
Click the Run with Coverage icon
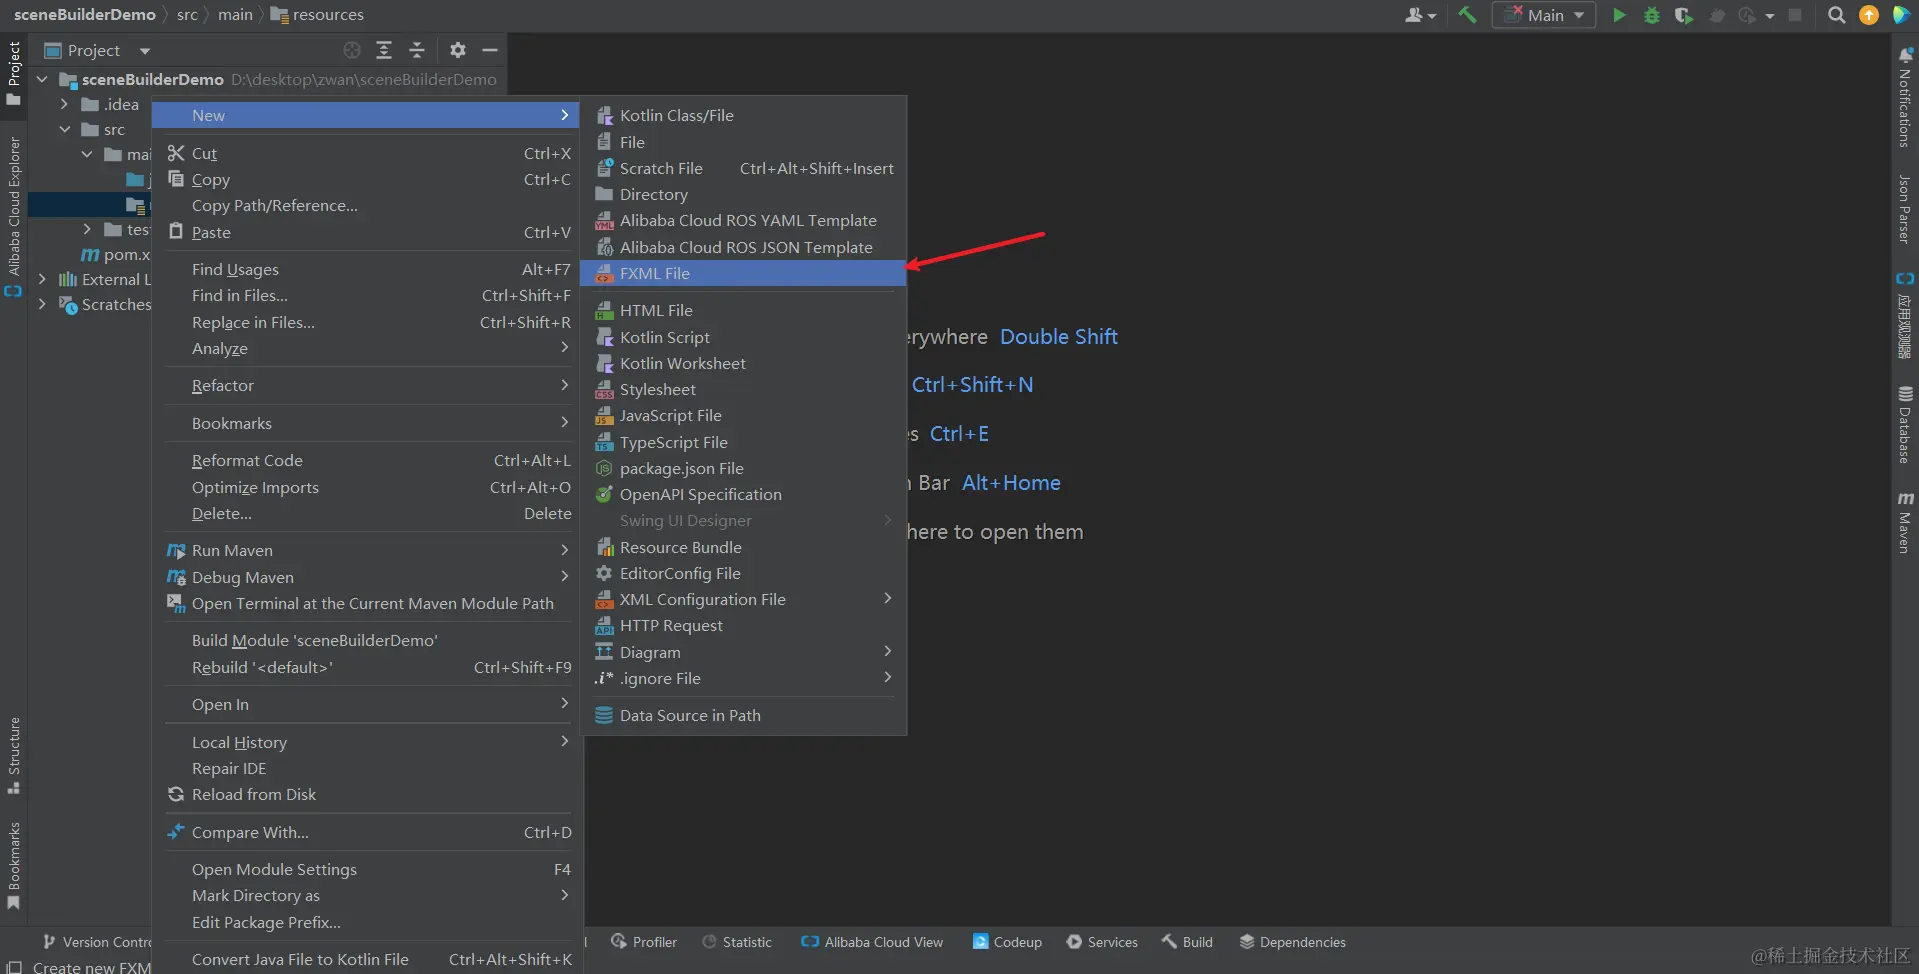point(1684,15)
